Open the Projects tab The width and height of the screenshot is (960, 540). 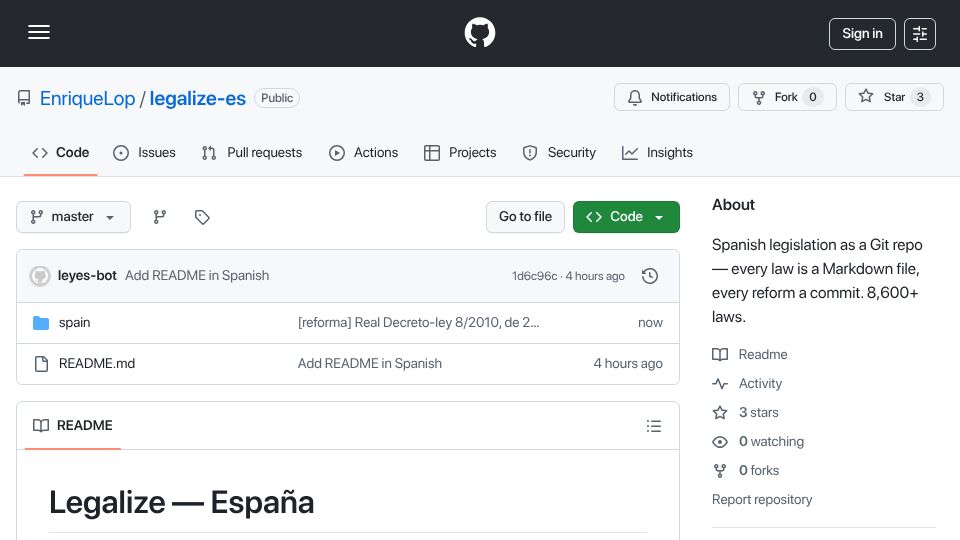point(460,152)
